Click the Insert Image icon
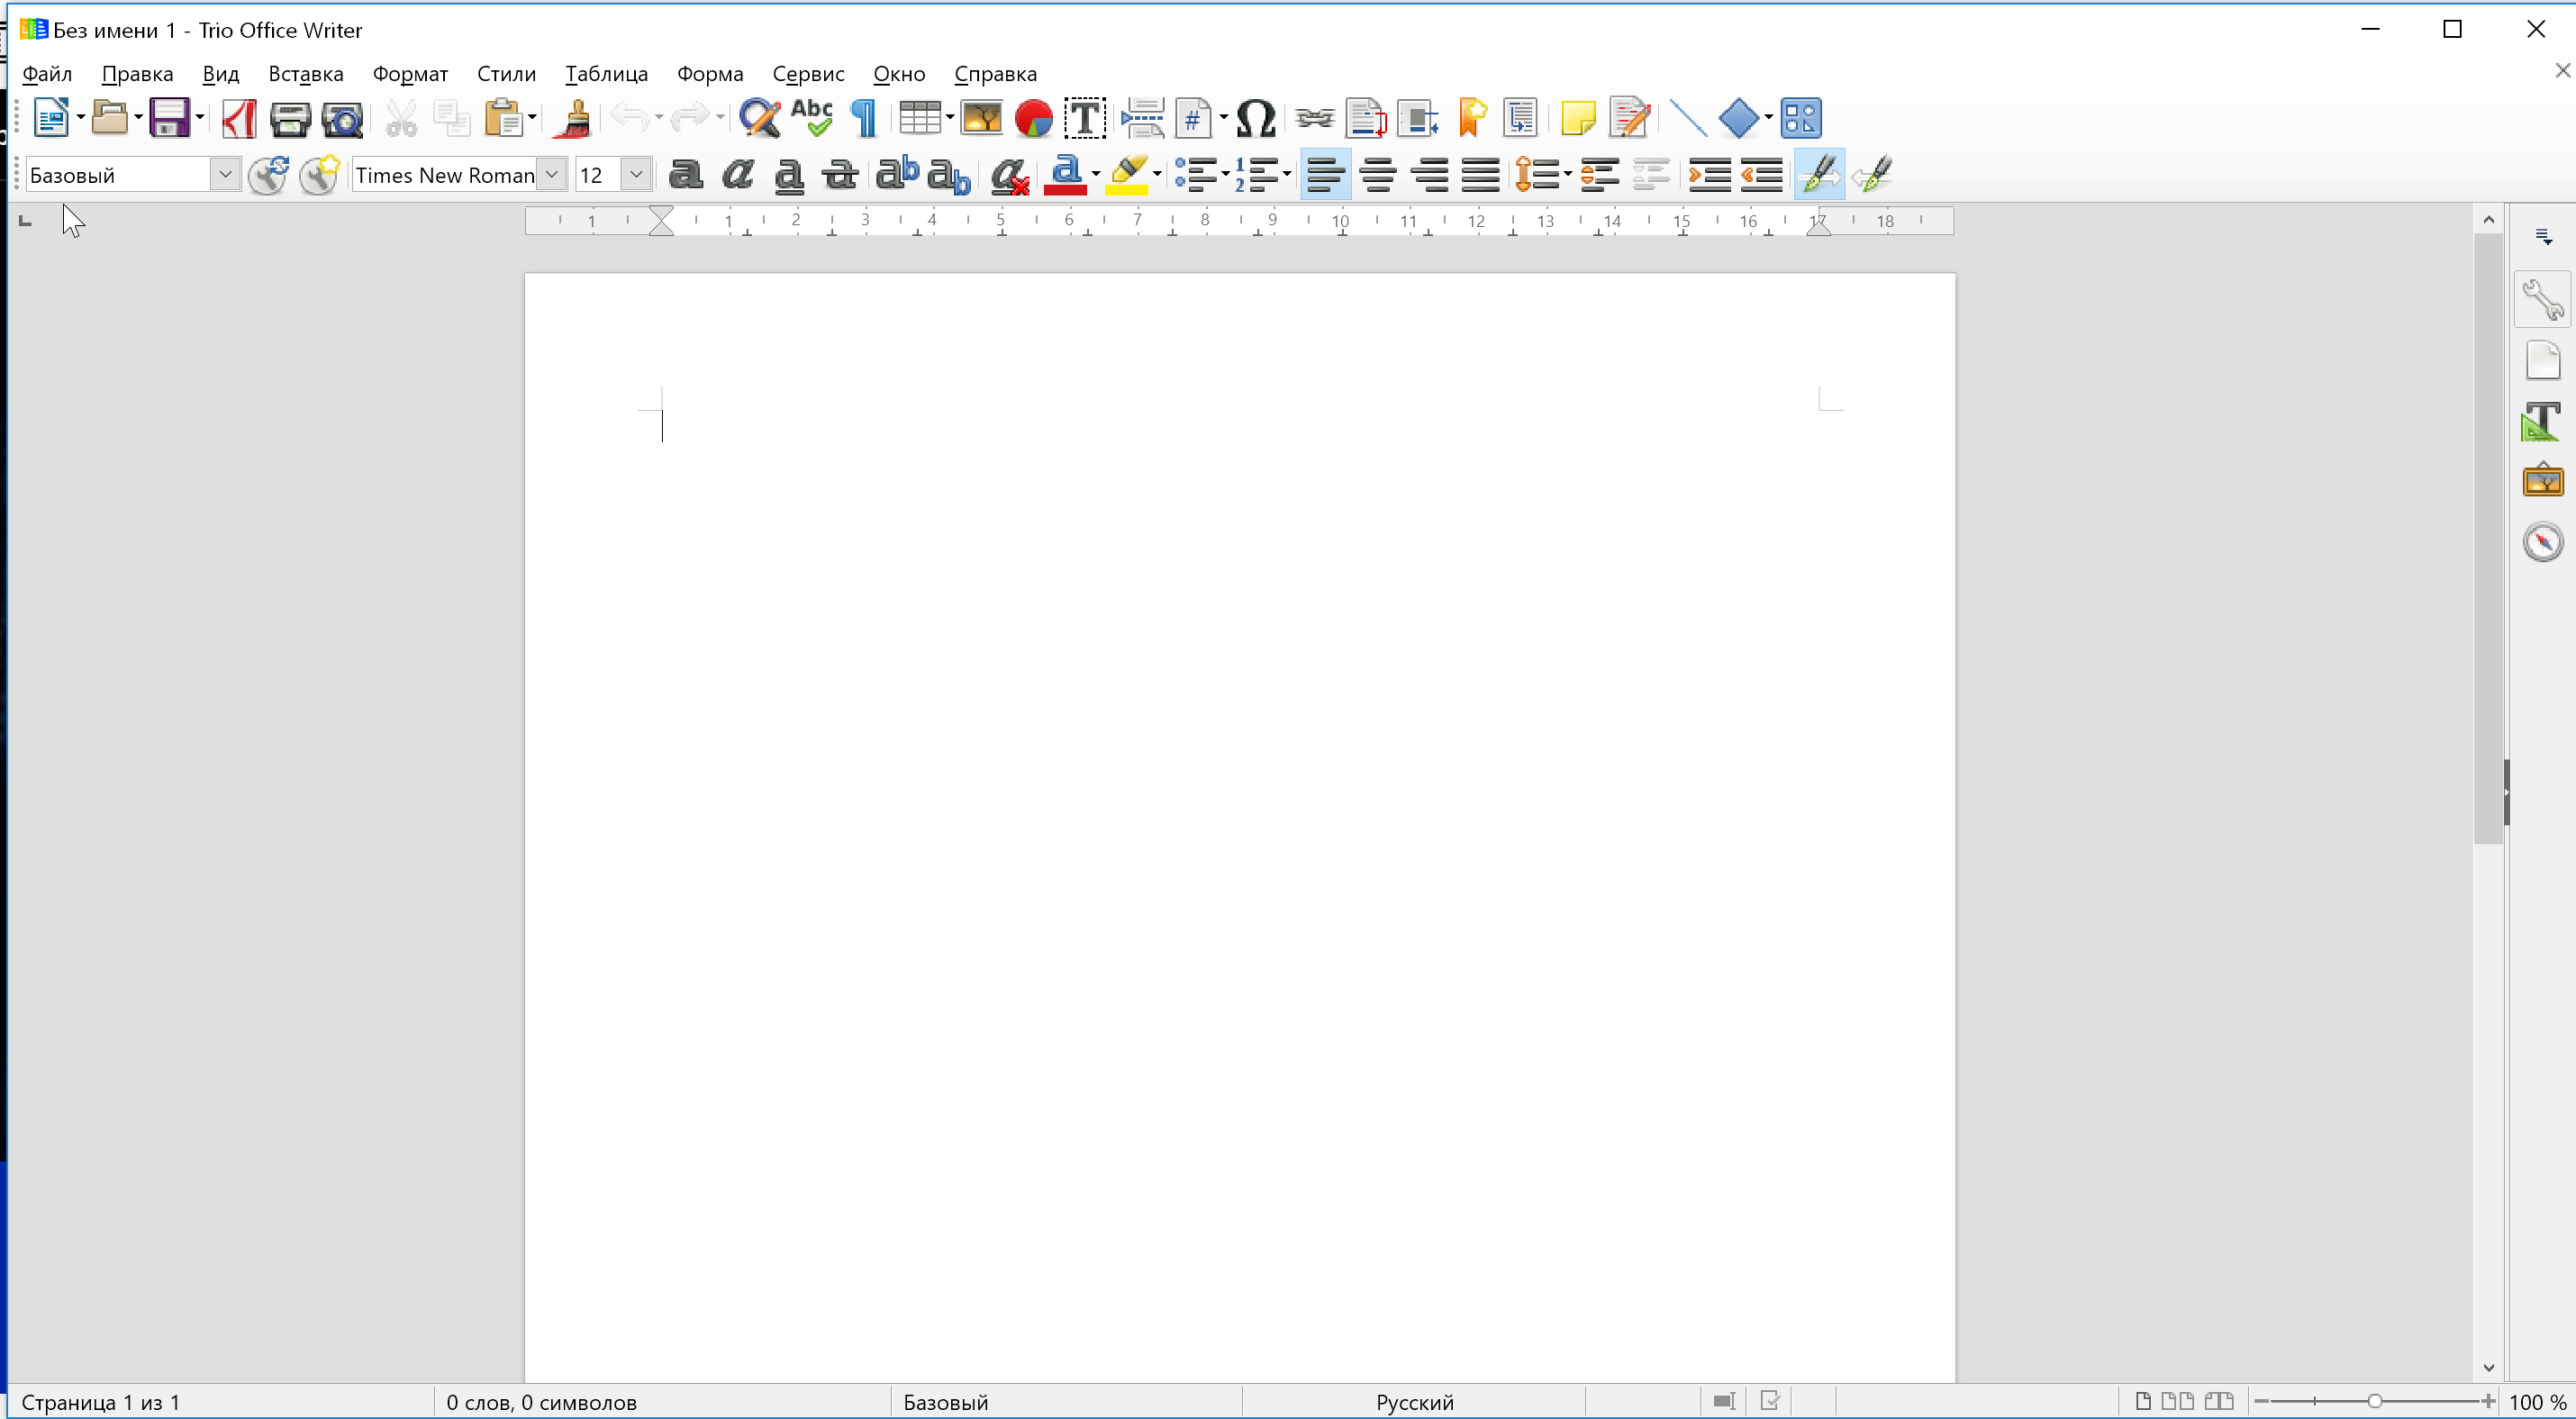2576x1419 pixels. [x=982, y=117]
